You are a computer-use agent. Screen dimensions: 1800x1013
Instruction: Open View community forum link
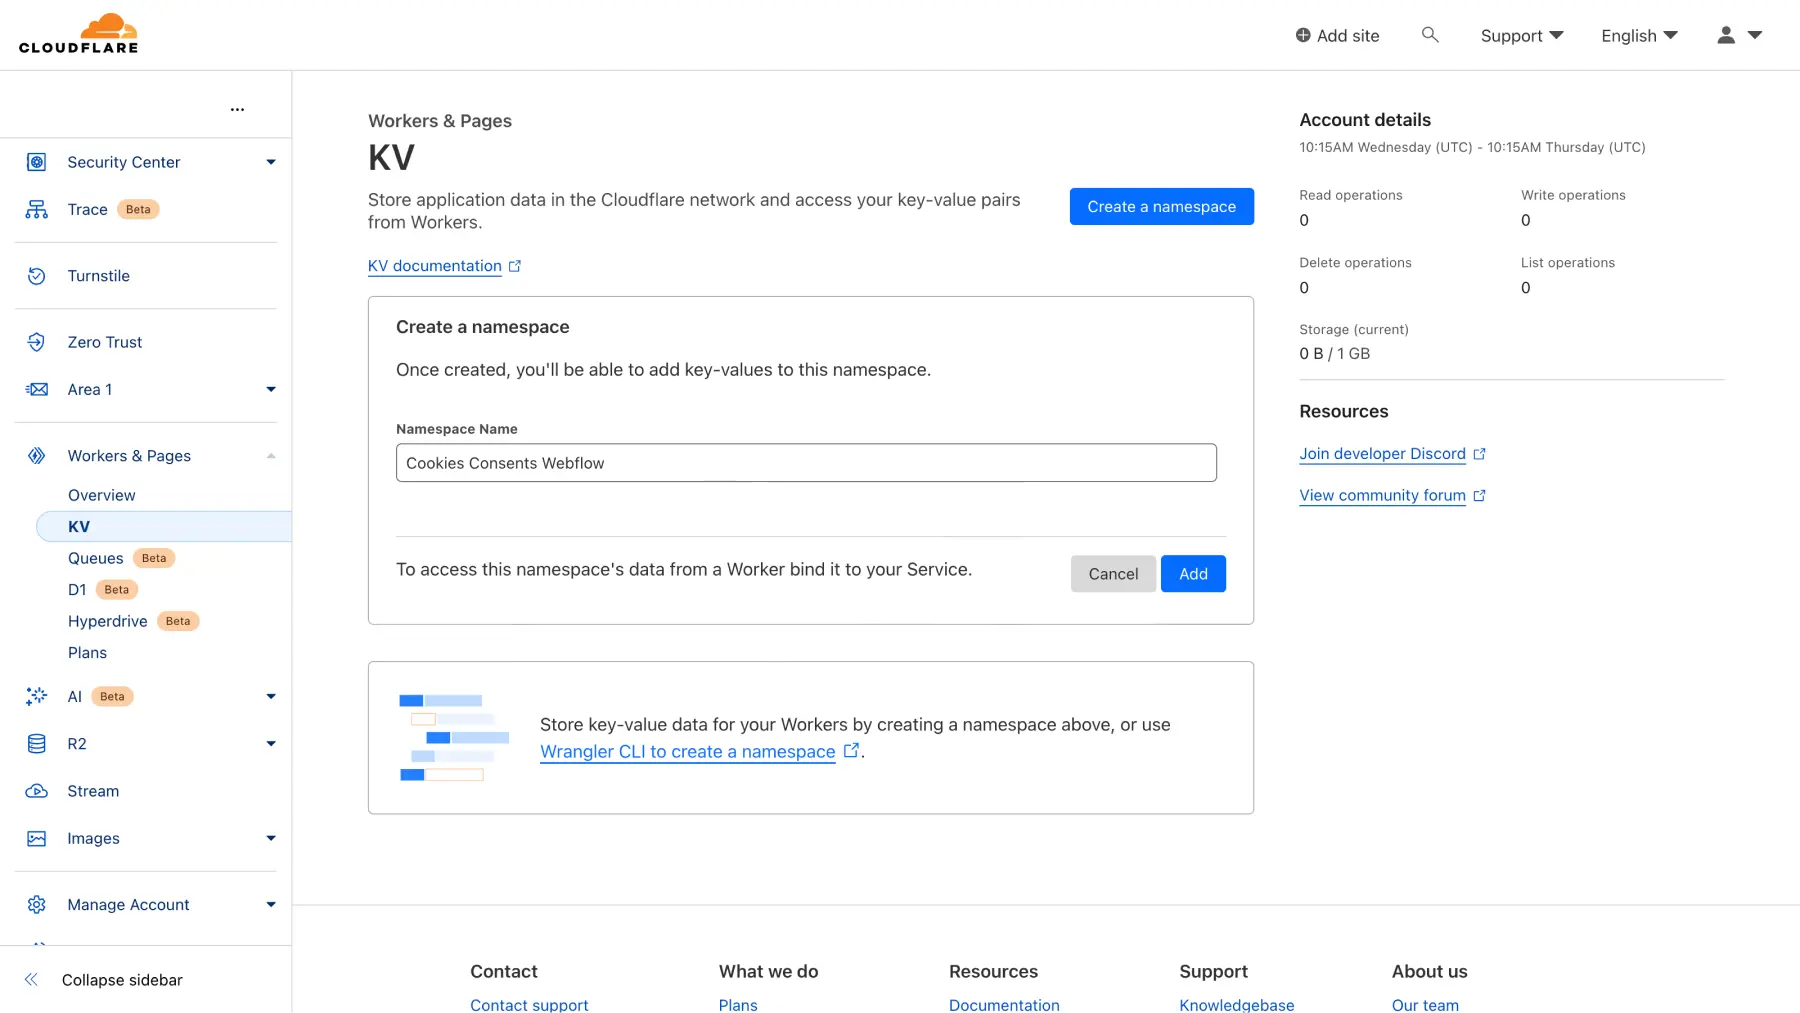(x=1382, y=496)
